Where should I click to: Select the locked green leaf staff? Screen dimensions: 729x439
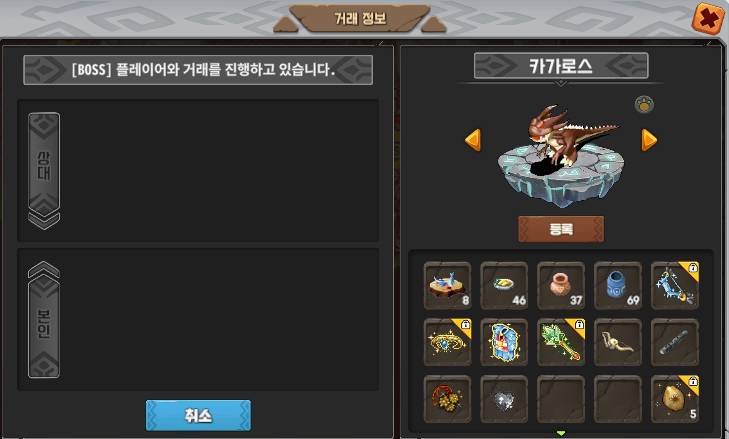[x=561, y=342]
